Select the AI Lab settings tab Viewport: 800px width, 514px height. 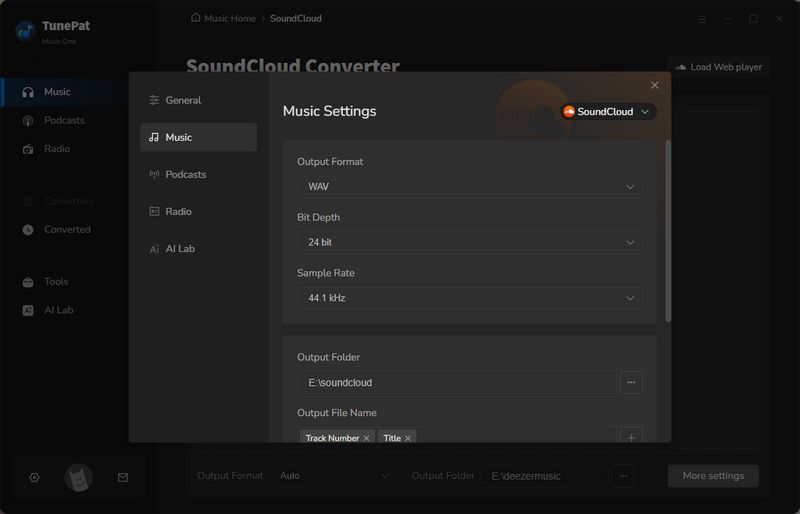(179, 248)
